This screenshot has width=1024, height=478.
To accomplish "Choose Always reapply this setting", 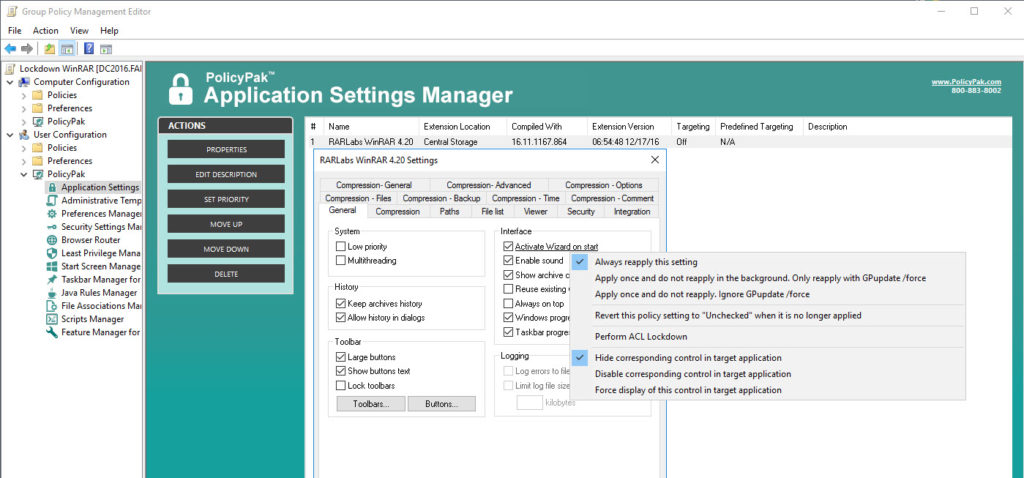I will point(646,262).
